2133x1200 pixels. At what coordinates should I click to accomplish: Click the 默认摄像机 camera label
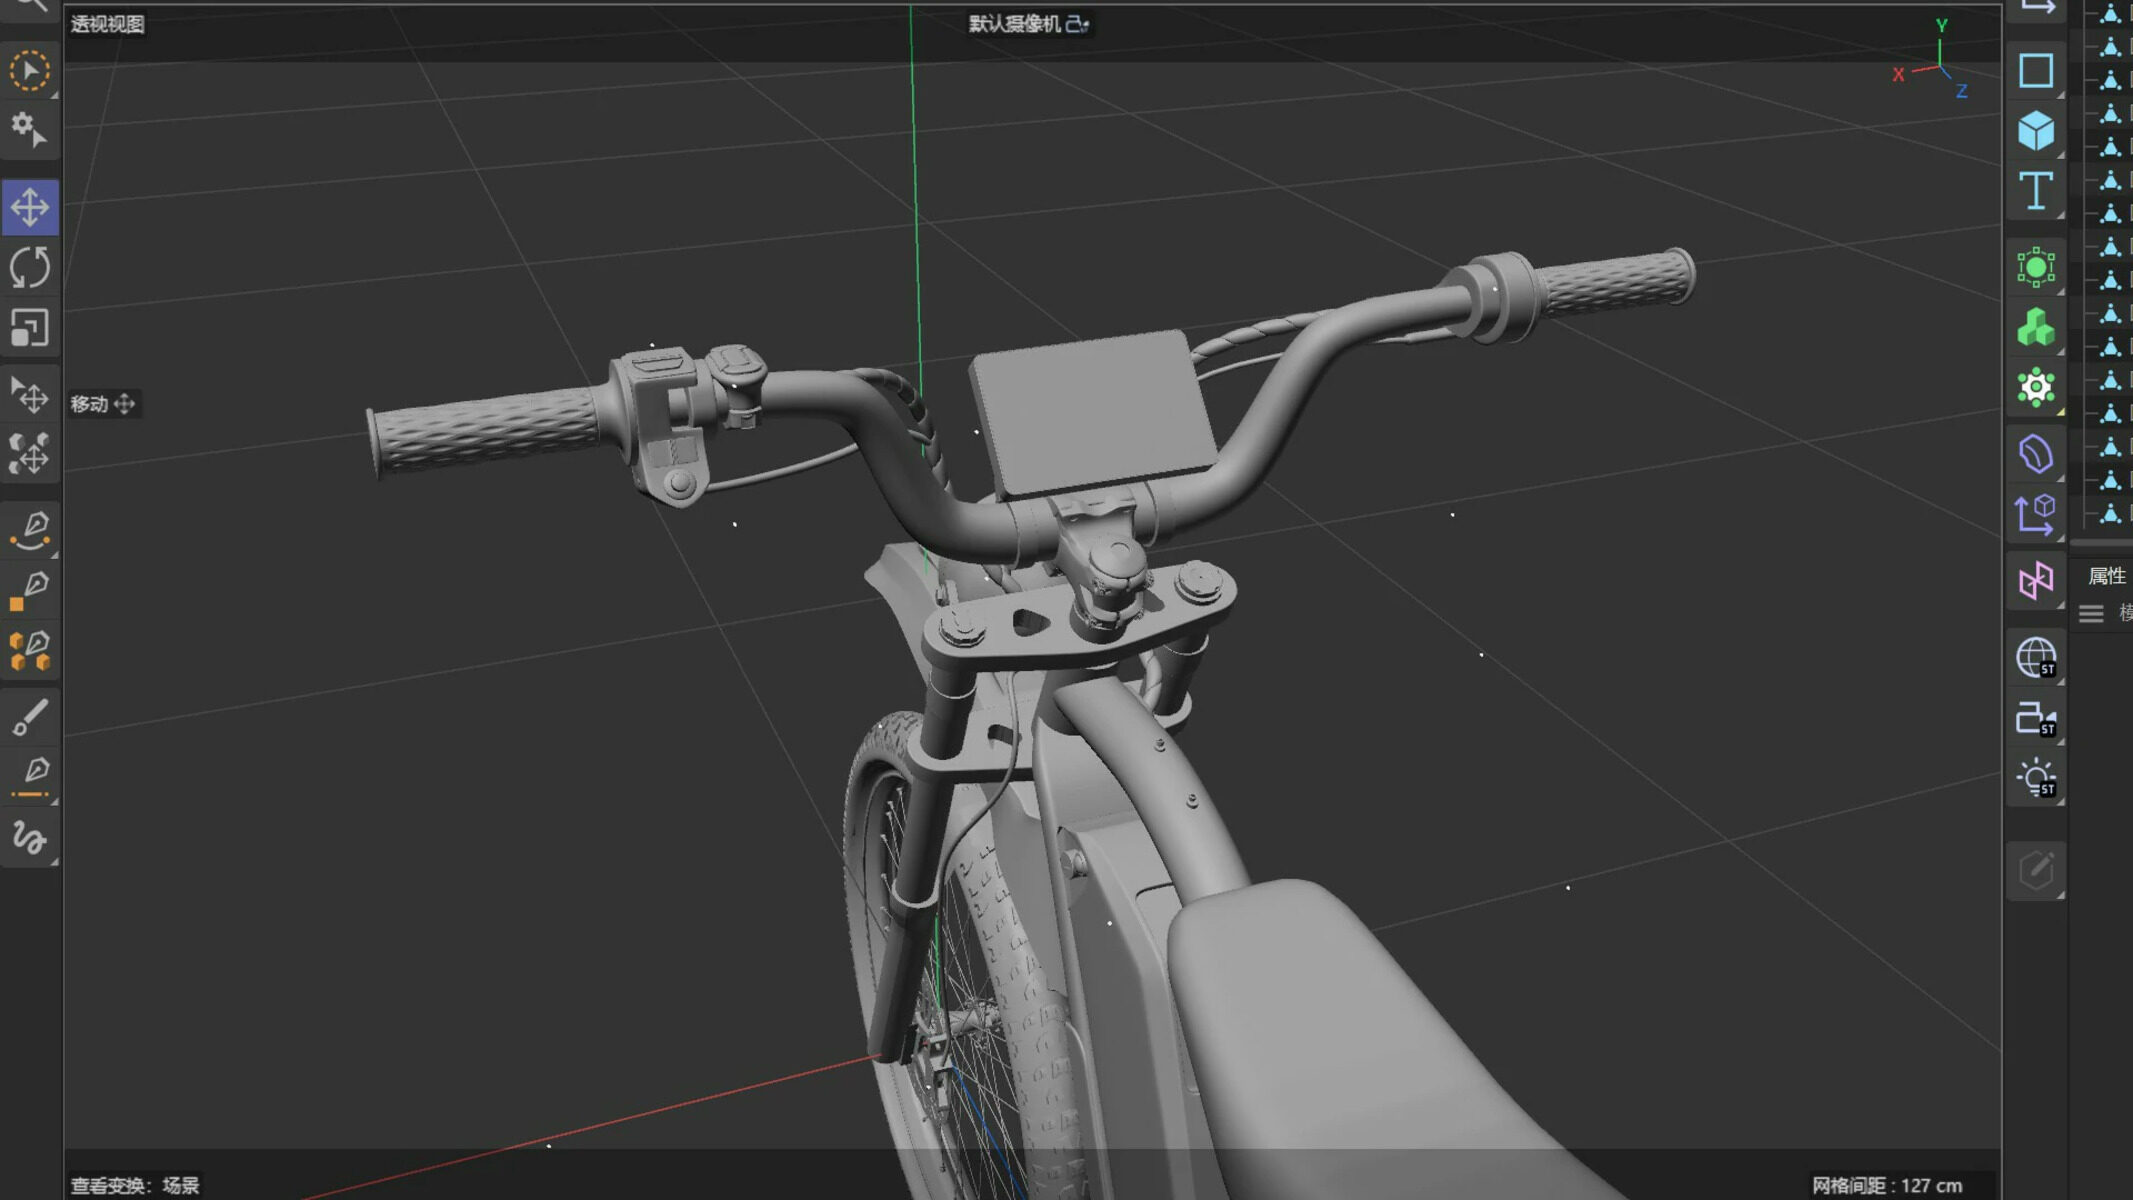(1015, 24)
